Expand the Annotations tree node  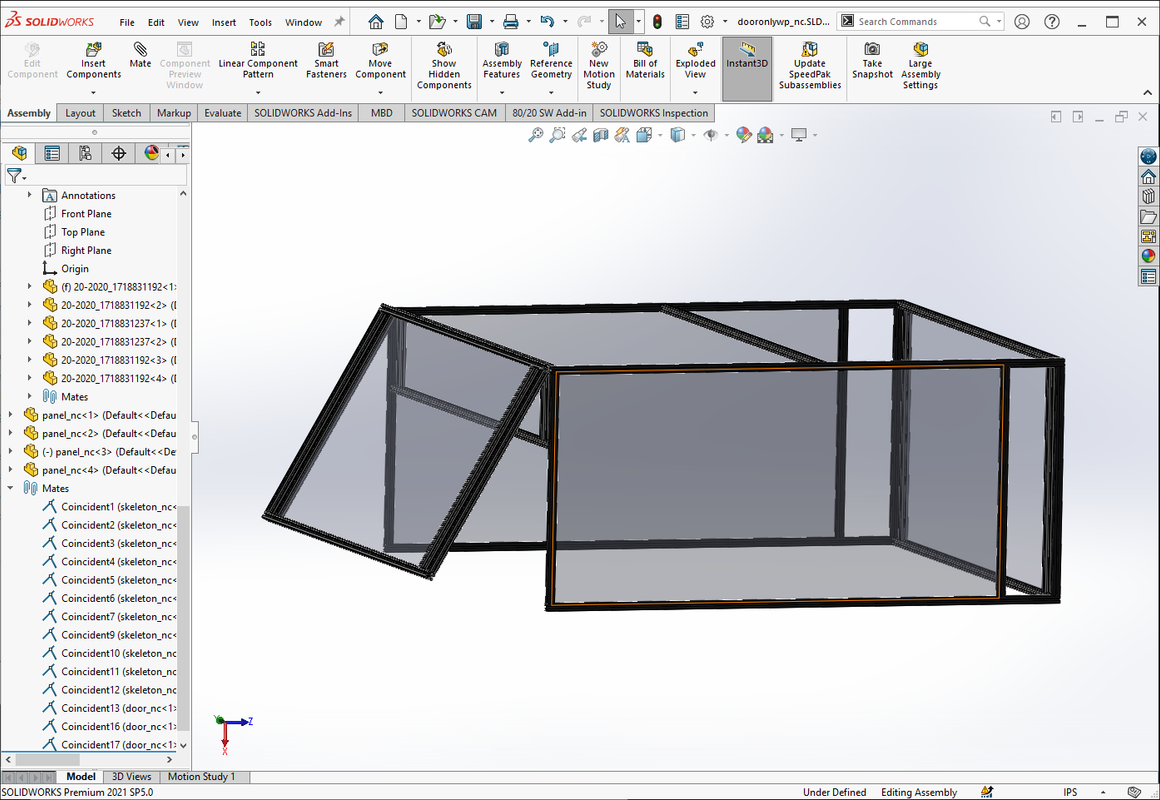[x=30, y=195]
